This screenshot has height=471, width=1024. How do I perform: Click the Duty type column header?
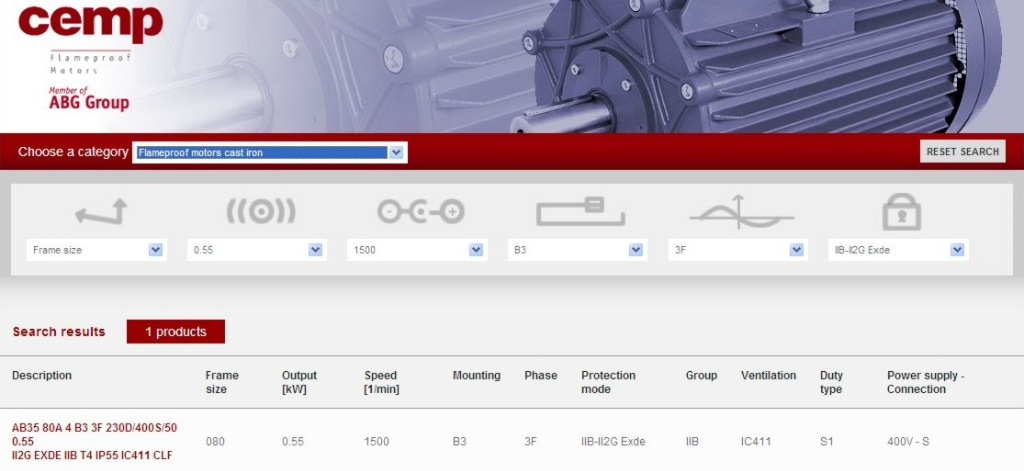coord(831,382)
